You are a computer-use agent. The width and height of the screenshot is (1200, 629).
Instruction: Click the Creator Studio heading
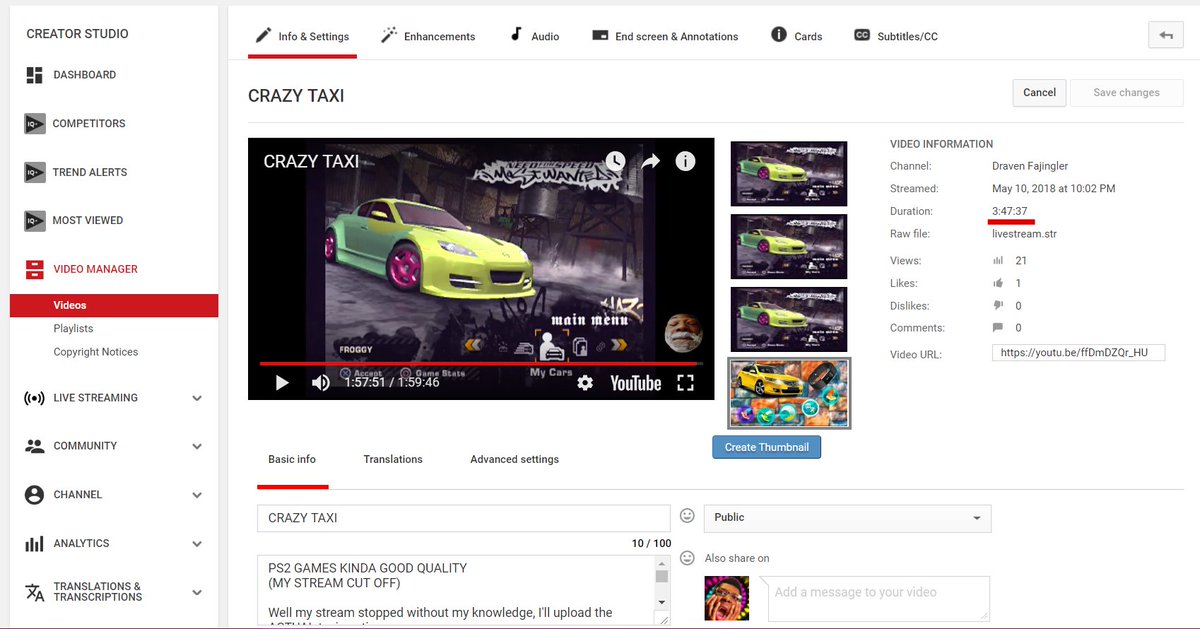coord(77,34)
